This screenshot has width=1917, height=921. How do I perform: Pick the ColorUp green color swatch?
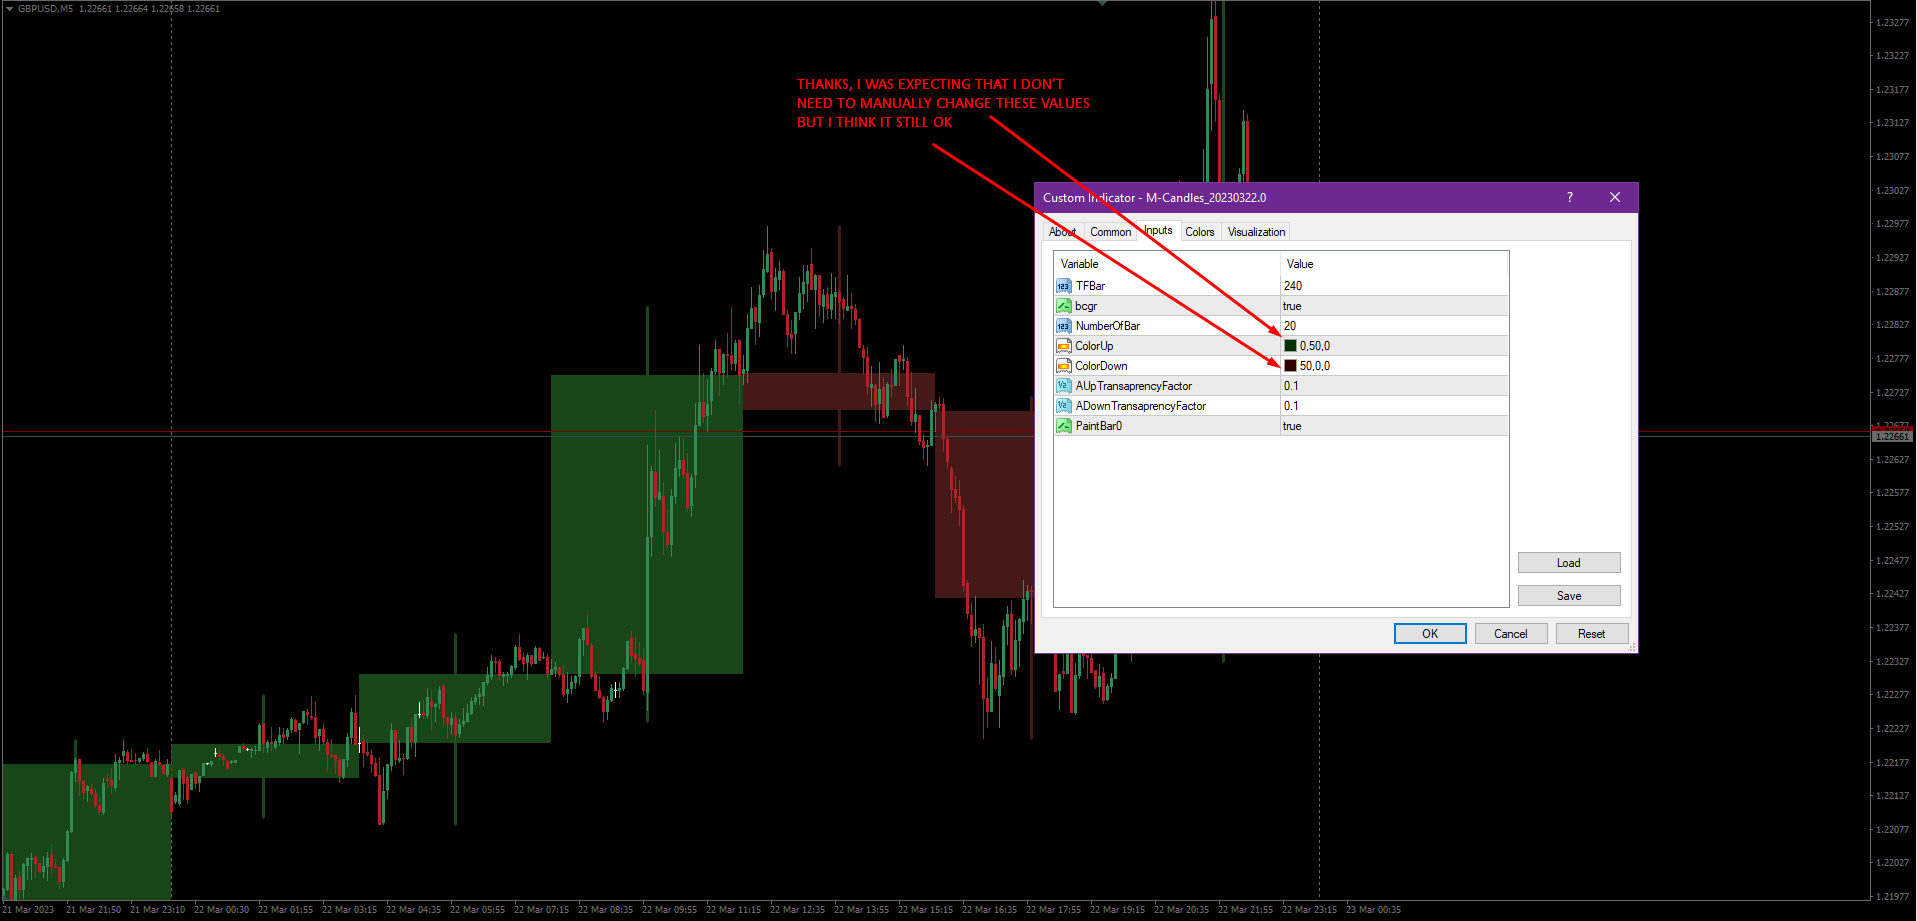coord(1290,346)
